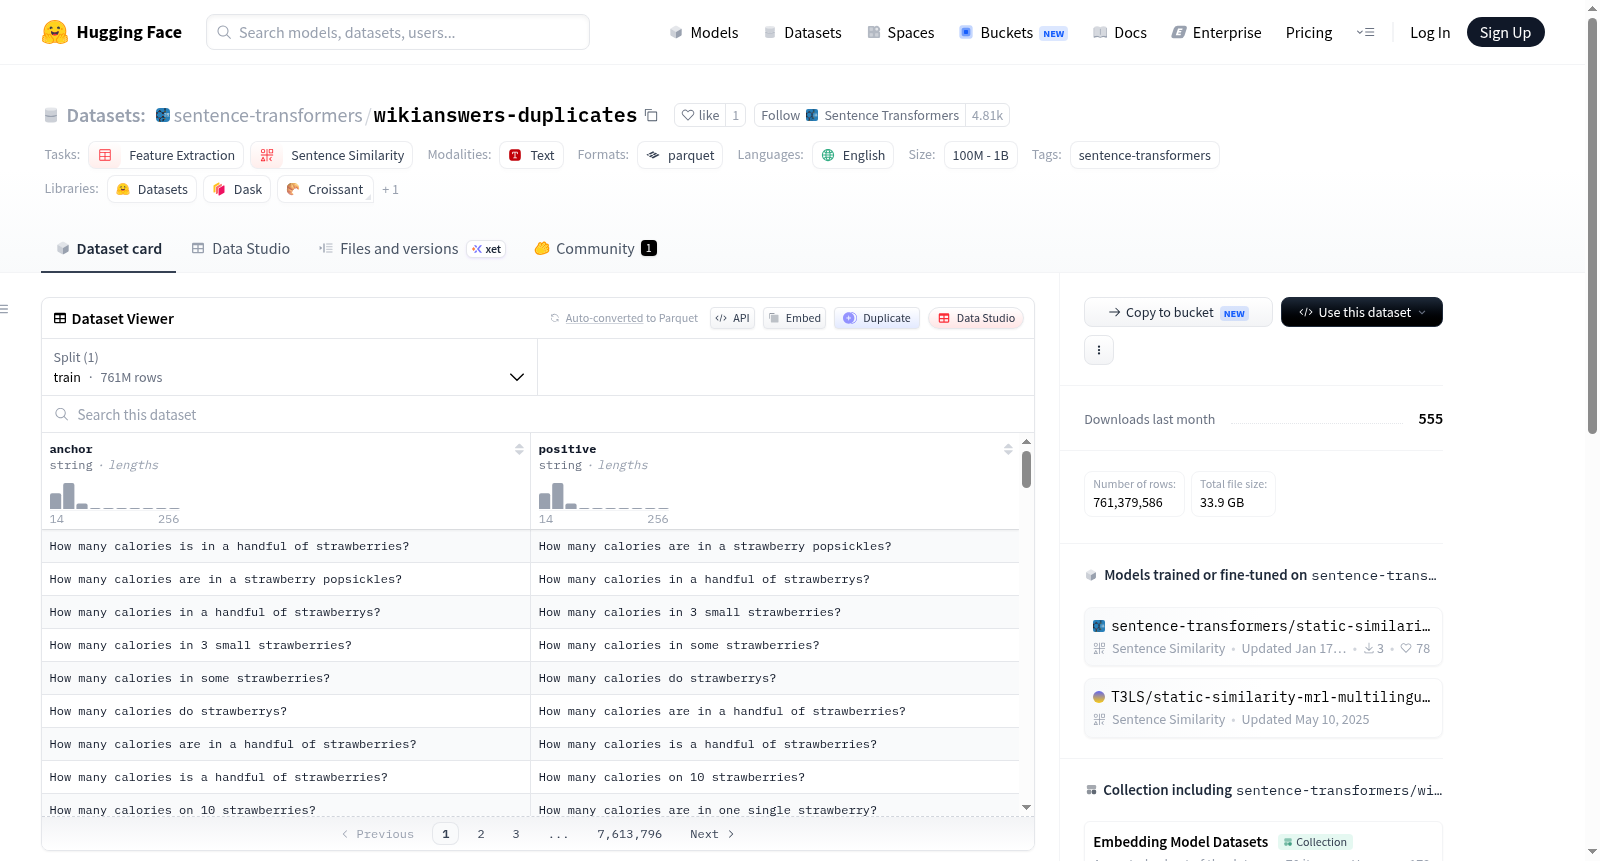Go to Enterprise page
1600x861 pixels.
(x=1216, y=33)
